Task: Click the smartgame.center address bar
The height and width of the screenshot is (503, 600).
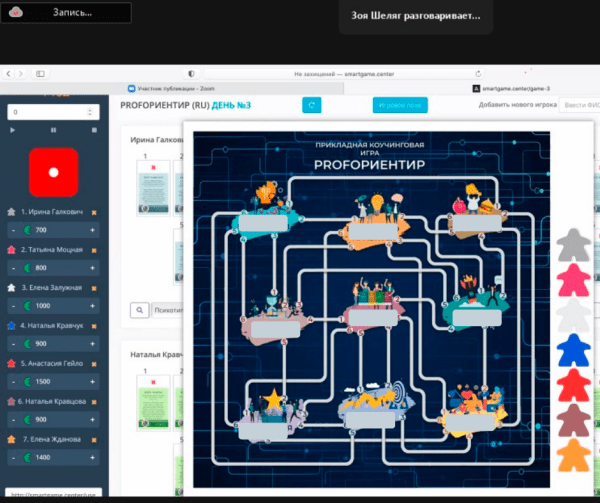Action: coord(344,74)
